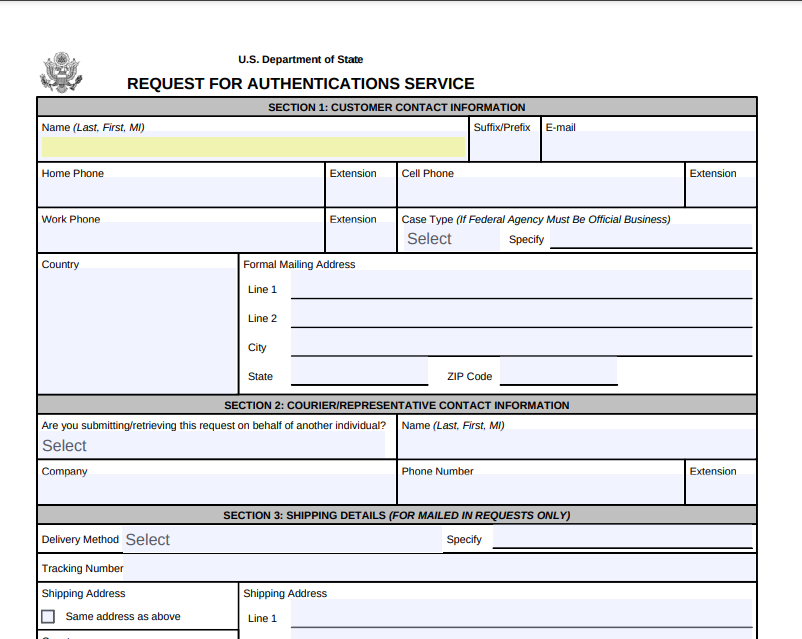Click into the highlighted Name field
This screenshot has width=802, height=639.
[x=250, y=147]
